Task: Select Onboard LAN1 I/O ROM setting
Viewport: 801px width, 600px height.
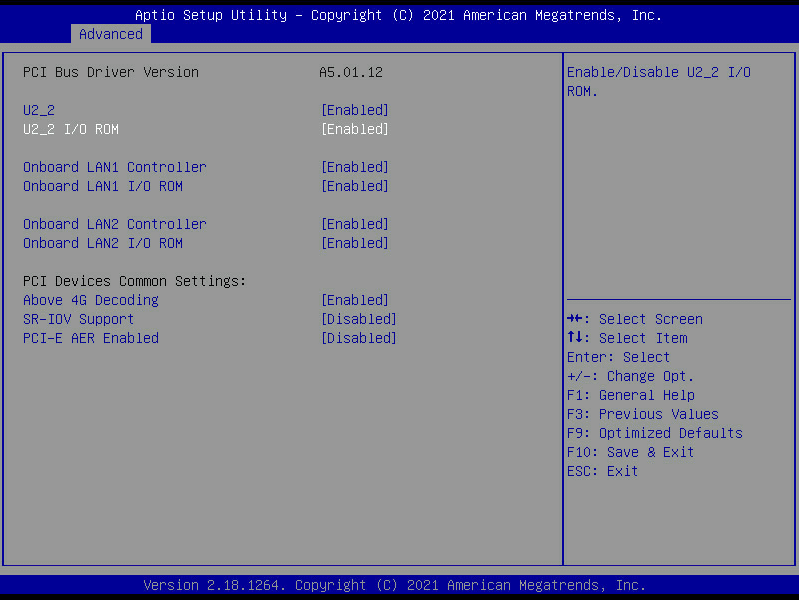Action: tap(103, 186)
